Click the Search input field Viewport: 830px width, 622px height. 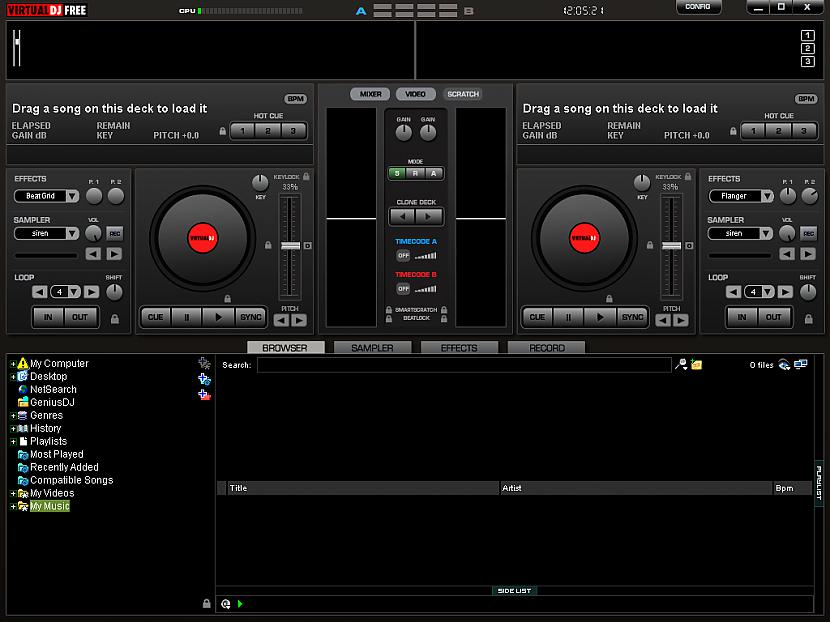click(x=464, y=365)
